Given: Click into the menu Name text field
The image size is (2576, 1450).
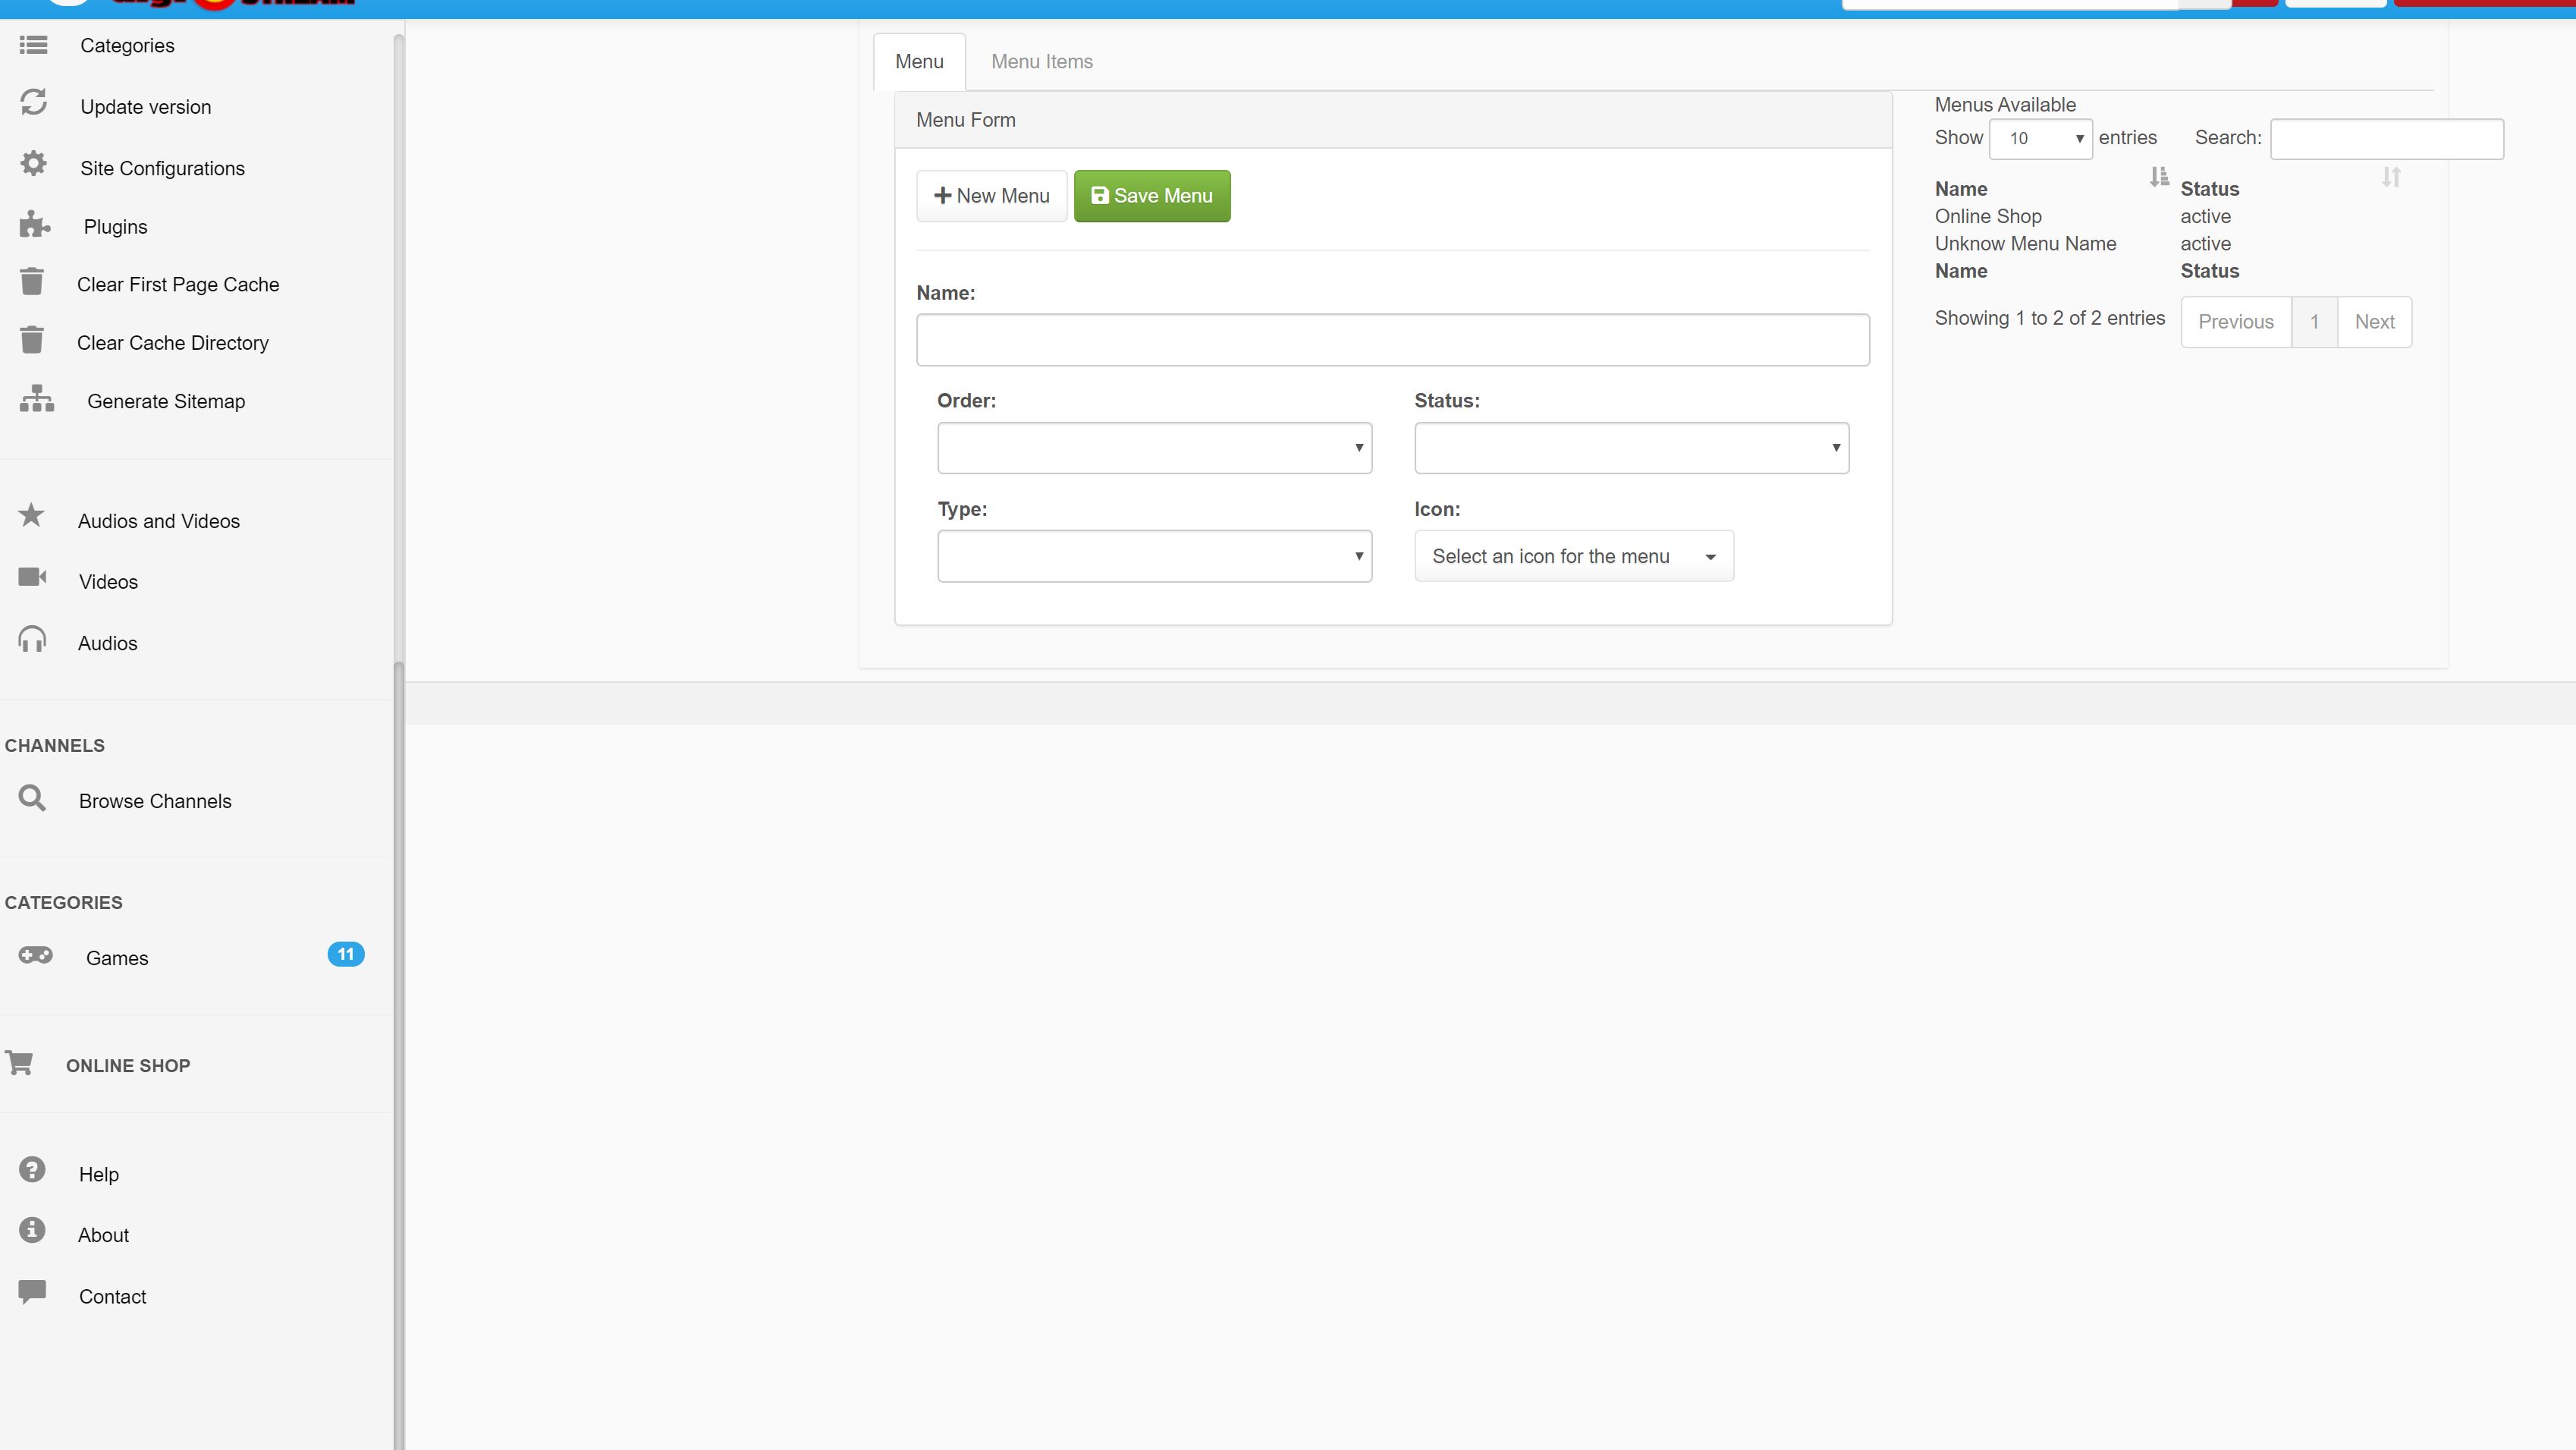Looking at the screenshot, I should (1392, 340).
